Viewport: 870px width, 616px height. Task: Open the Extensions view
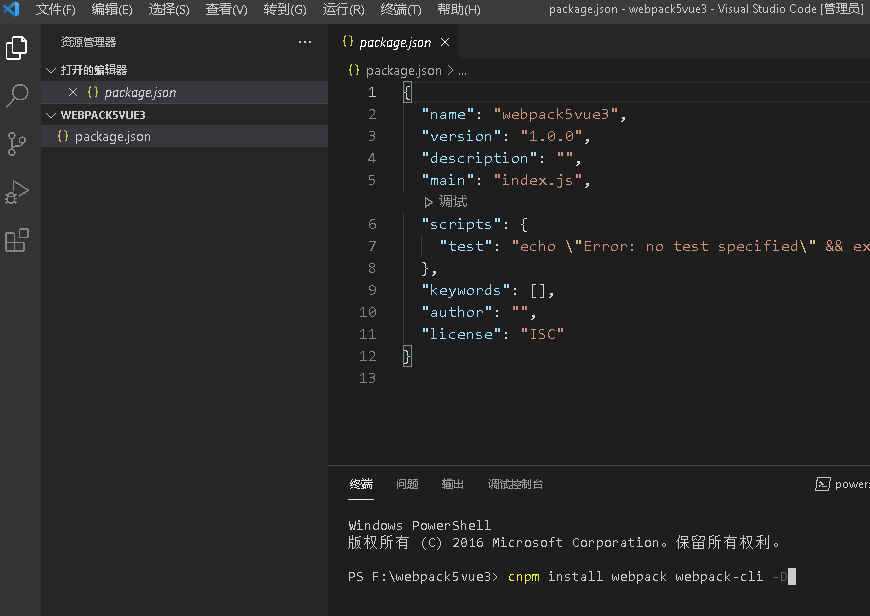(17, 240)
